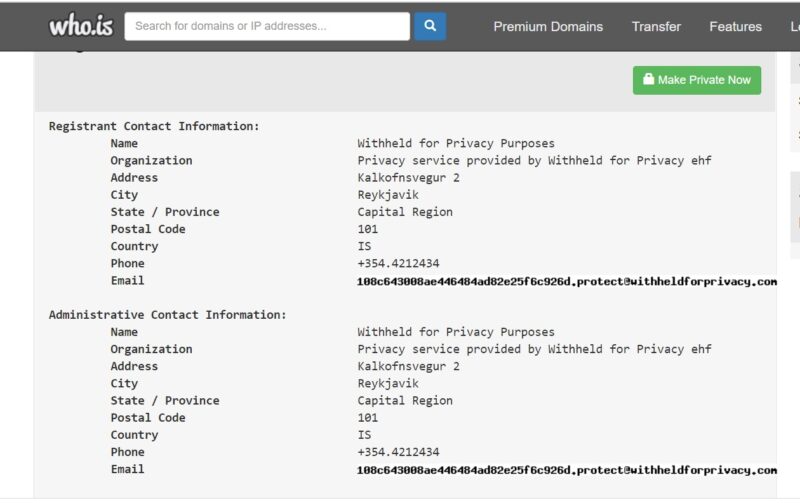The width and height of the screenshot is (800, 503).
Task: Click the registrant city Reykjavik
Action: (388, 195)
